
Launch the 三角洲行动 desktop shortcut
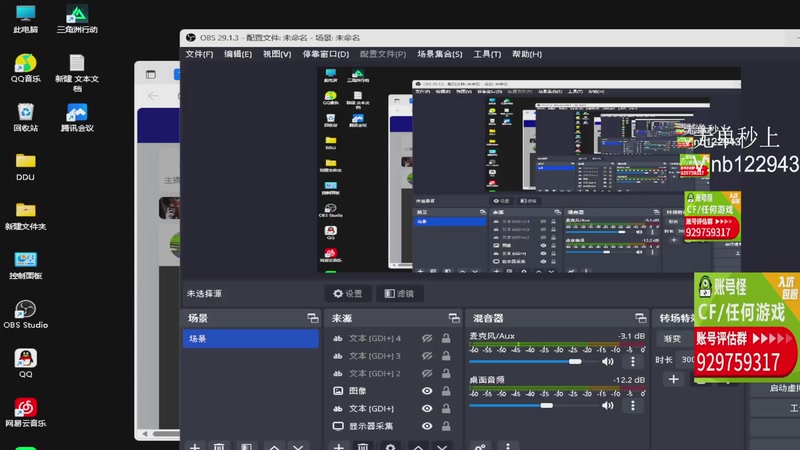point(77,19)
